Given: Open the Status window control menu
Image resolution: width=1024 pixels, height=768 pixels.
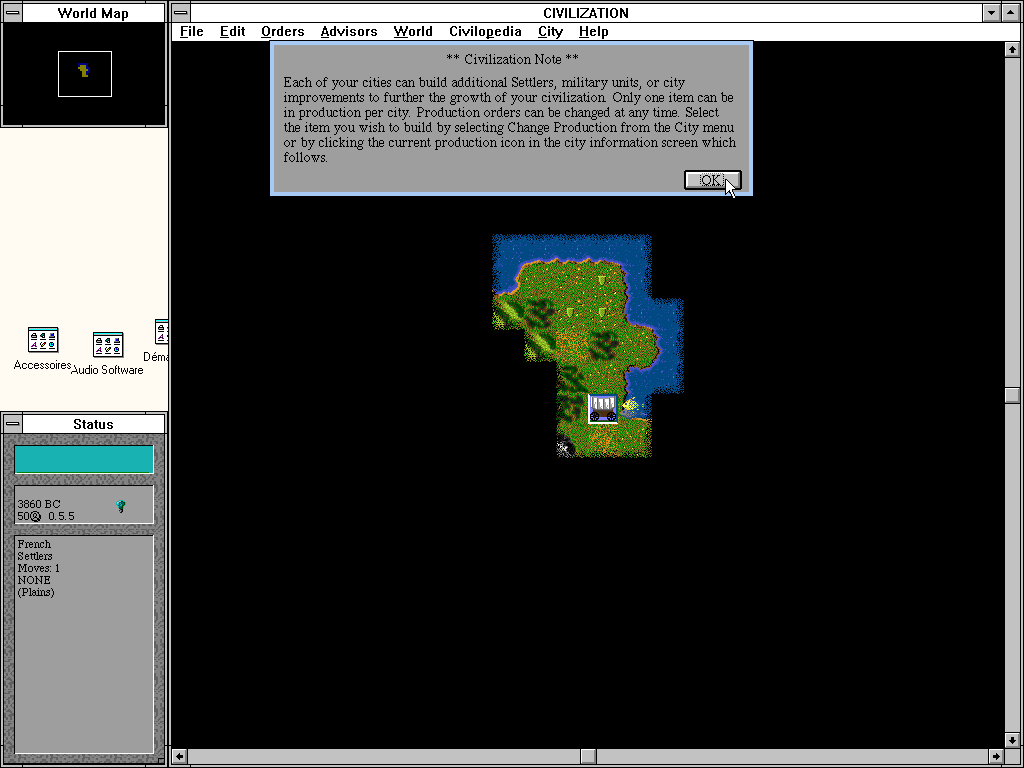Looking at the screenshot, I should coord(12,424).
